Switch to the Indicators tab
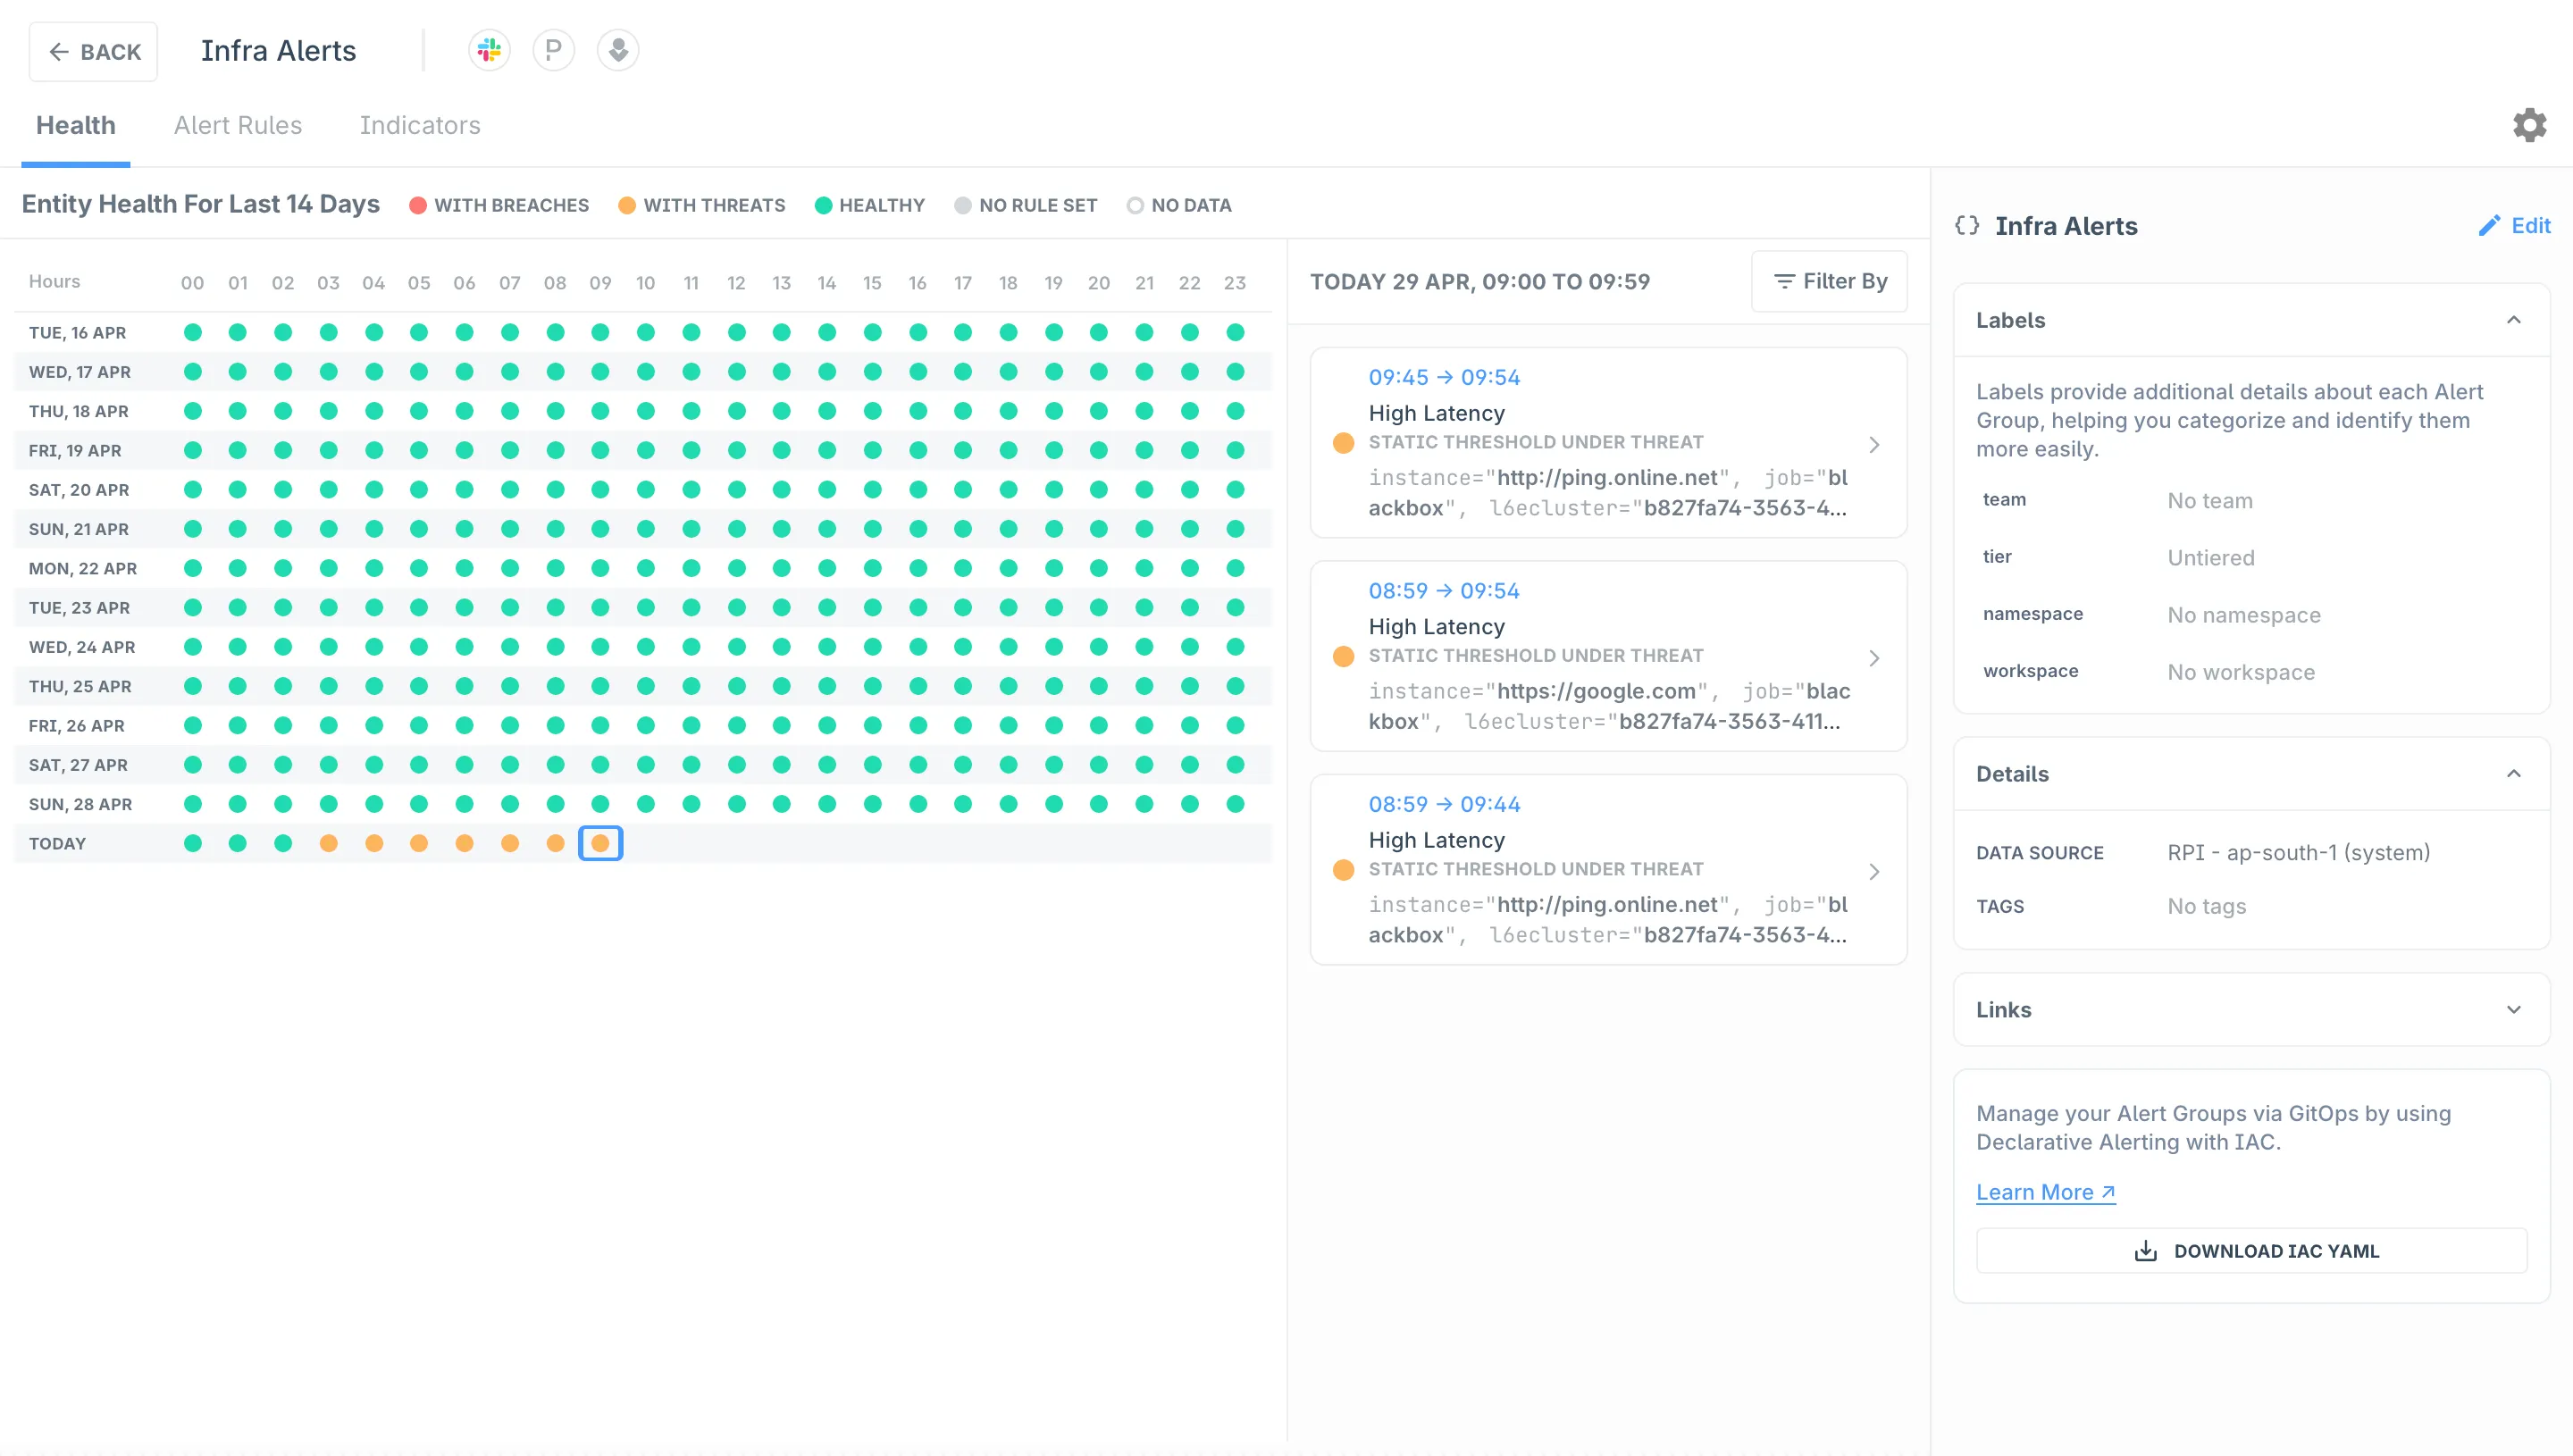2573x1456 pixels. pos(420,125)
